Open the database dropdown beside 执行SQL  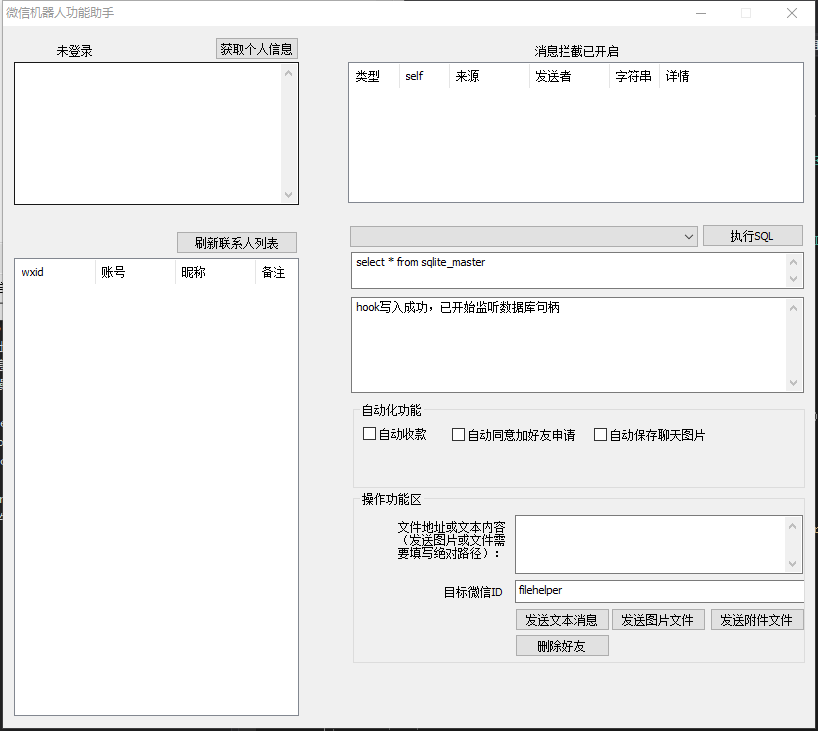pyautogui.click(x=524, y=236)
